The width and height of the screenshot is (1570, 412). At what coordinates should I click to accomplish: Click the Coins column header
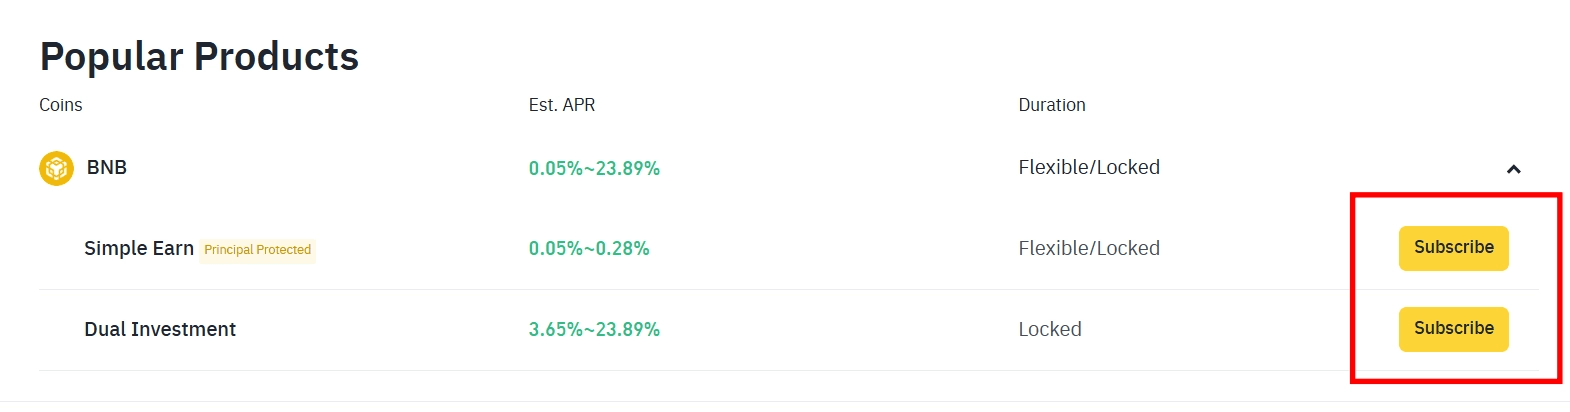[x=61, y=105]
